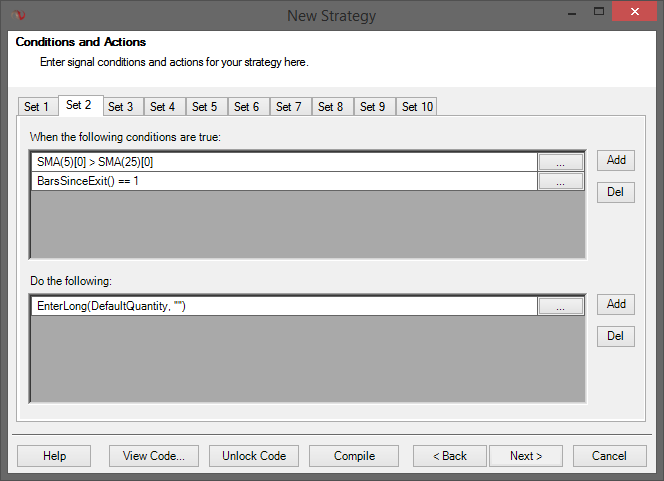
Task: Go to the Set 10 tab
Action: (x=417, y=107)
